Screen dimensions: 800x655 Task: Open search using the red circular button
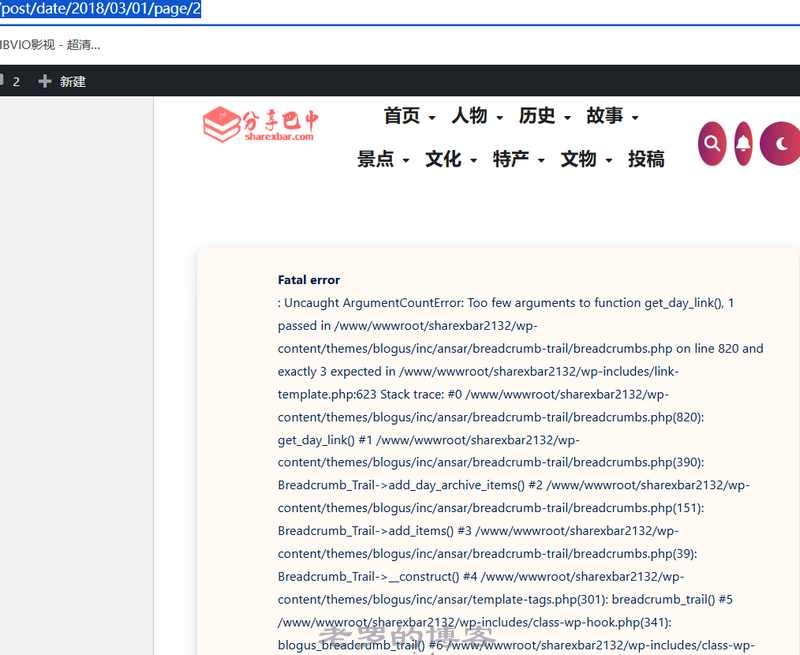pos(712,143)
